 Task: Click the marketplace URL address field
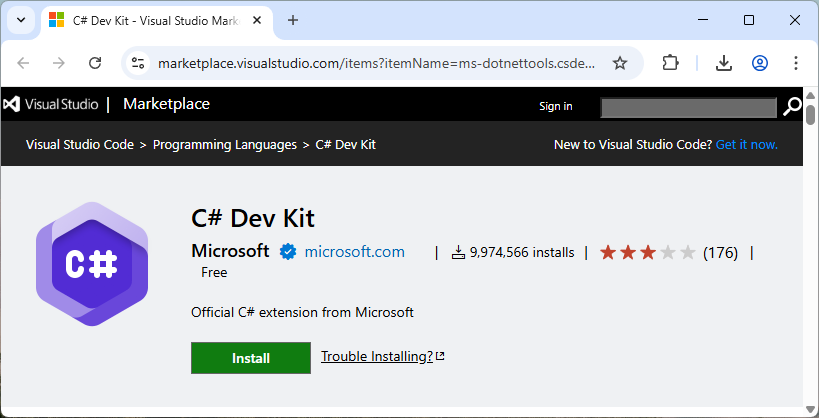tap(376, 64)
